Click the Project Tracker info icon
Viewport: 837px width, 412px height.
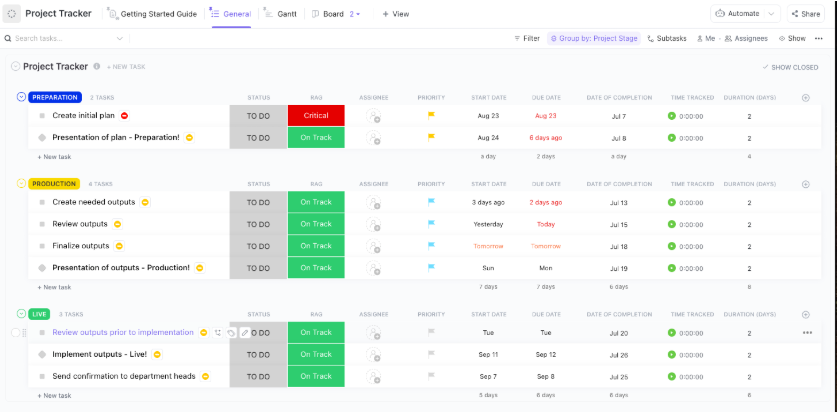(97, 66)
